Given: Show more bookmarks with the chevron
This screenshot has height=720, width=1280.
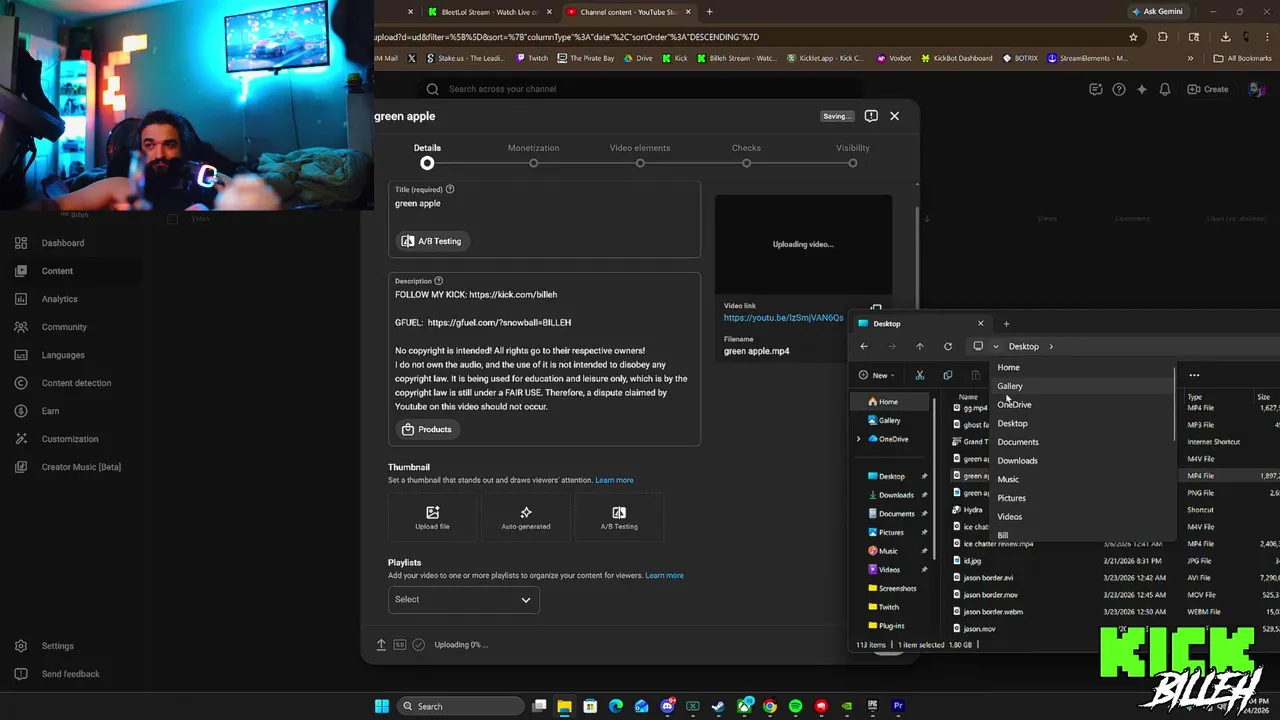Looking at the screenshot, I should (1190, 58).
